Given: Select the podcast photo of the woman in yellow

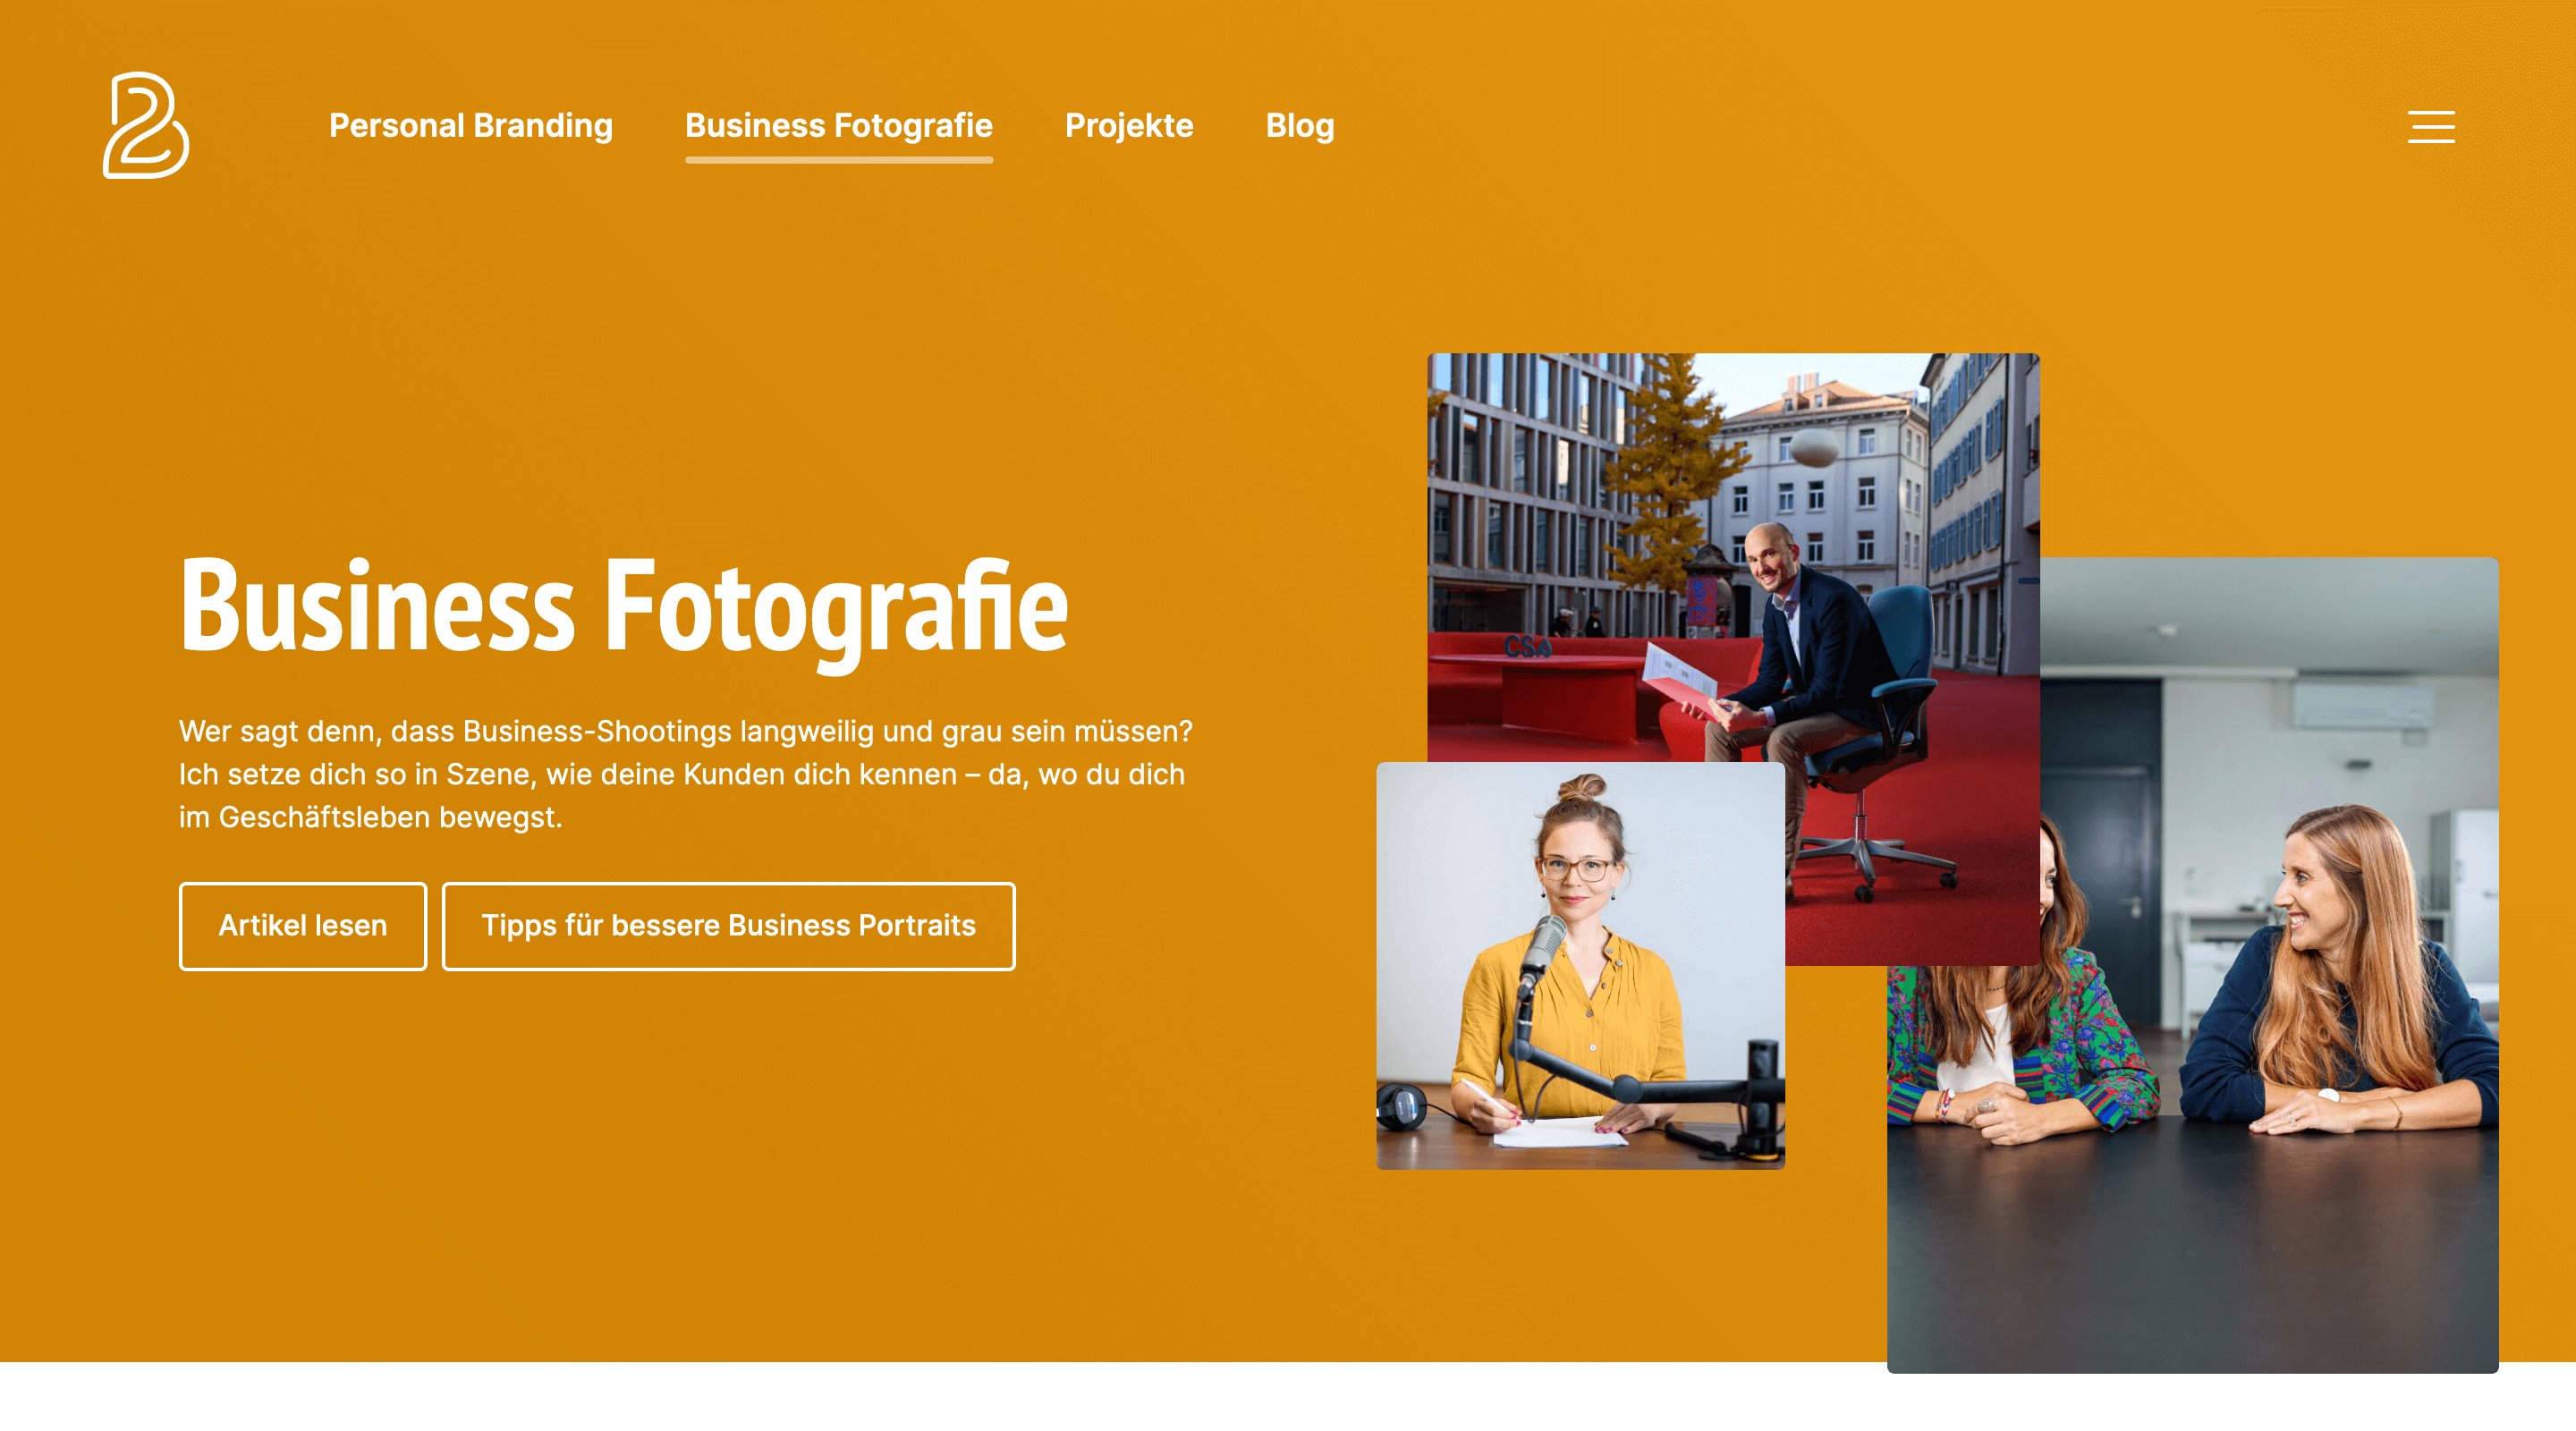Looking at the screenshot, I should [x=1580, y=960].
